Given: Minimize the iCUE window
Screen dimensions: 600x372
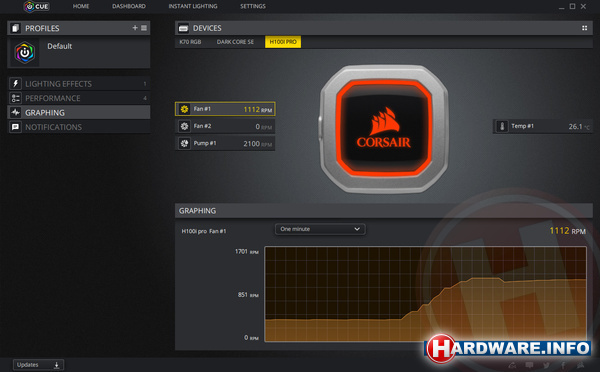Looking at the screenshot, I should (561, 7).
